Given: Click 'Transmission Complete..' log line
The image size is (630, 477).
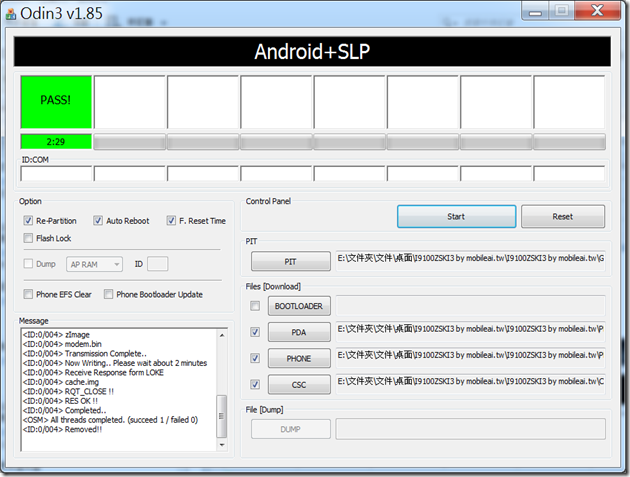Looking at the screenshot, I should point(85,354).
